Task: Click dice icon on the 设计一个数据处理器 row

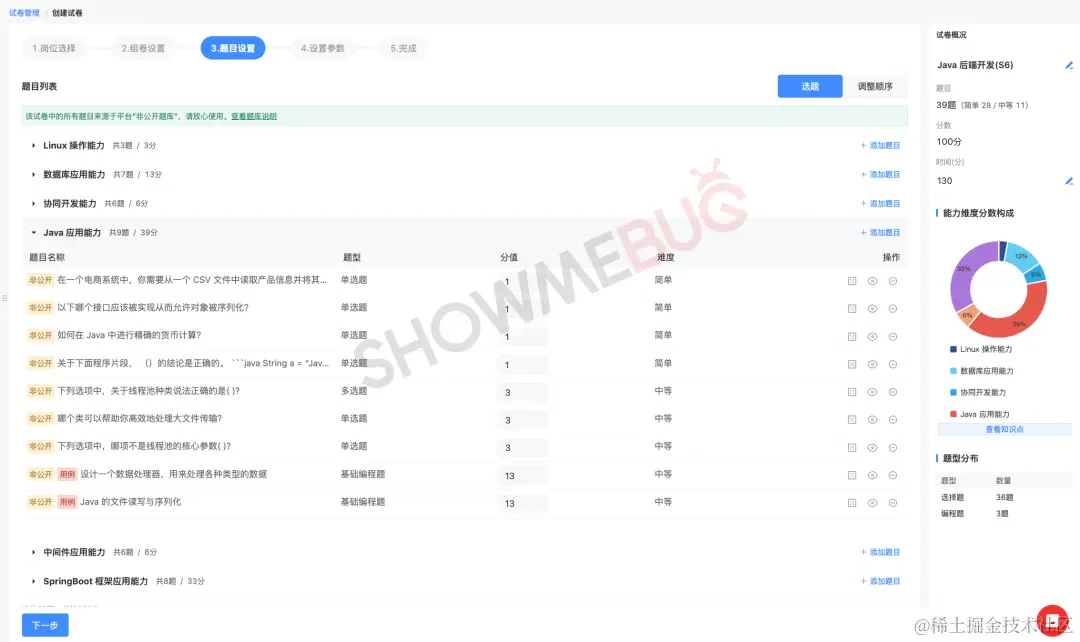Action: pyautogui.click(x=852, y=475)
